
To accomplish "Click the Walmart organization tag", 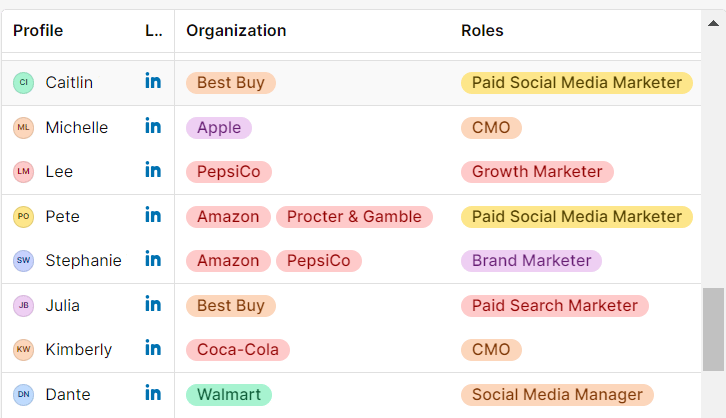I will (229, 395).
